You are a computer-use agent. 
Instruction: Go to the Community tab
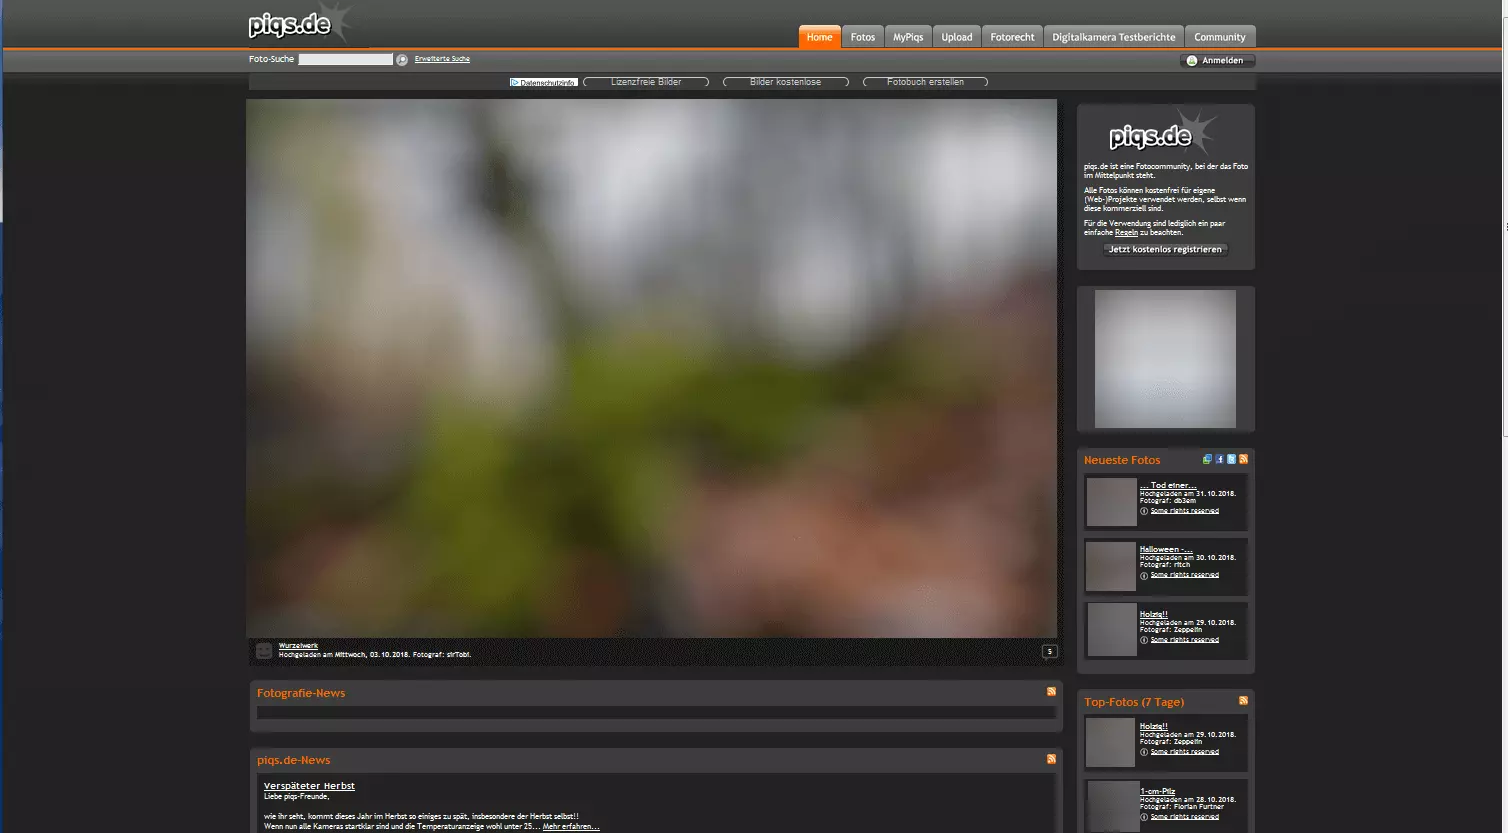[1220, 37]
